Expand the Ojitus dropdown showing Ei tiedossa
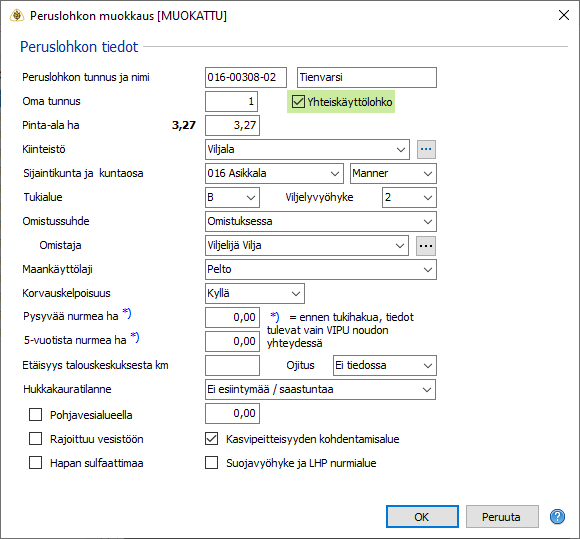This screenshot has width=580, height=539. click(x=385, y=365)
